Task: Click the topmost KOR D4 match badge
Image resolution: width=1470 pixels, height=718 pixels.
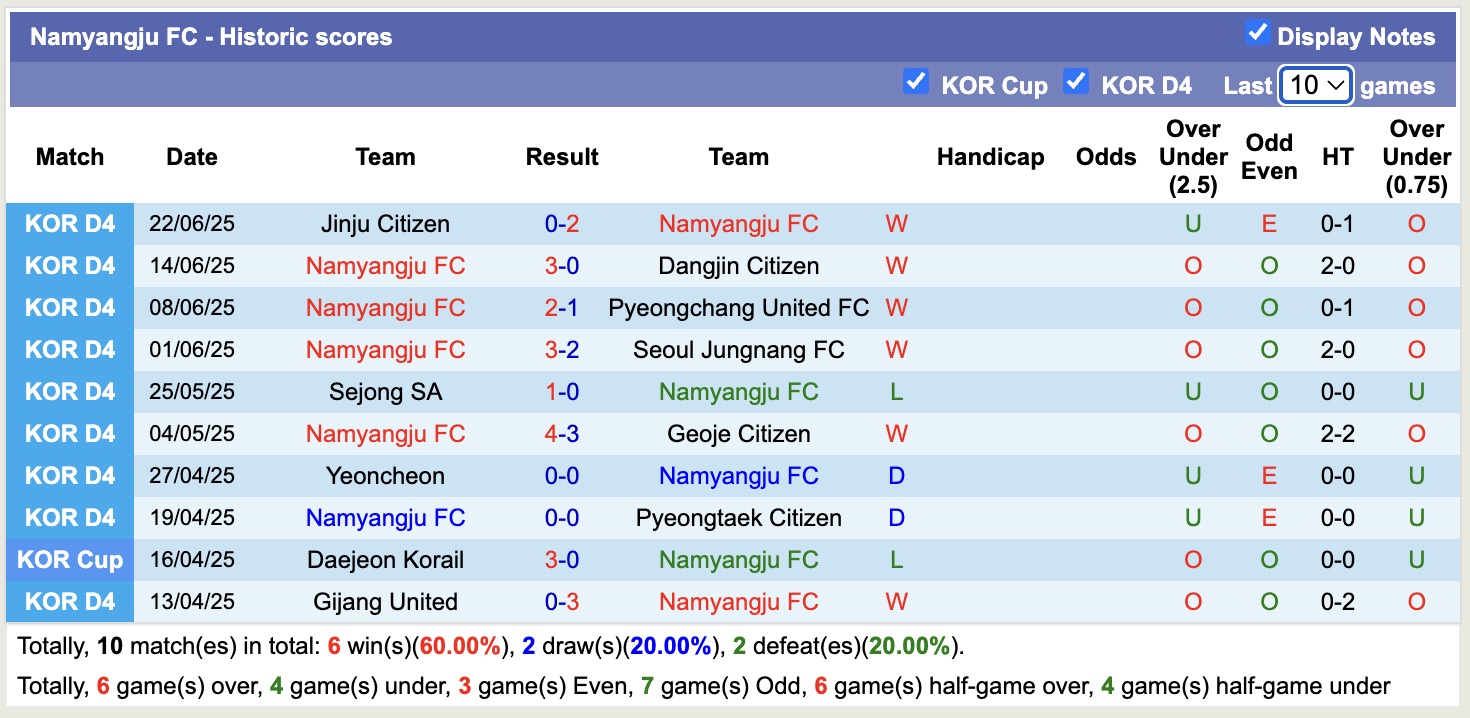Action: point(70,224)
